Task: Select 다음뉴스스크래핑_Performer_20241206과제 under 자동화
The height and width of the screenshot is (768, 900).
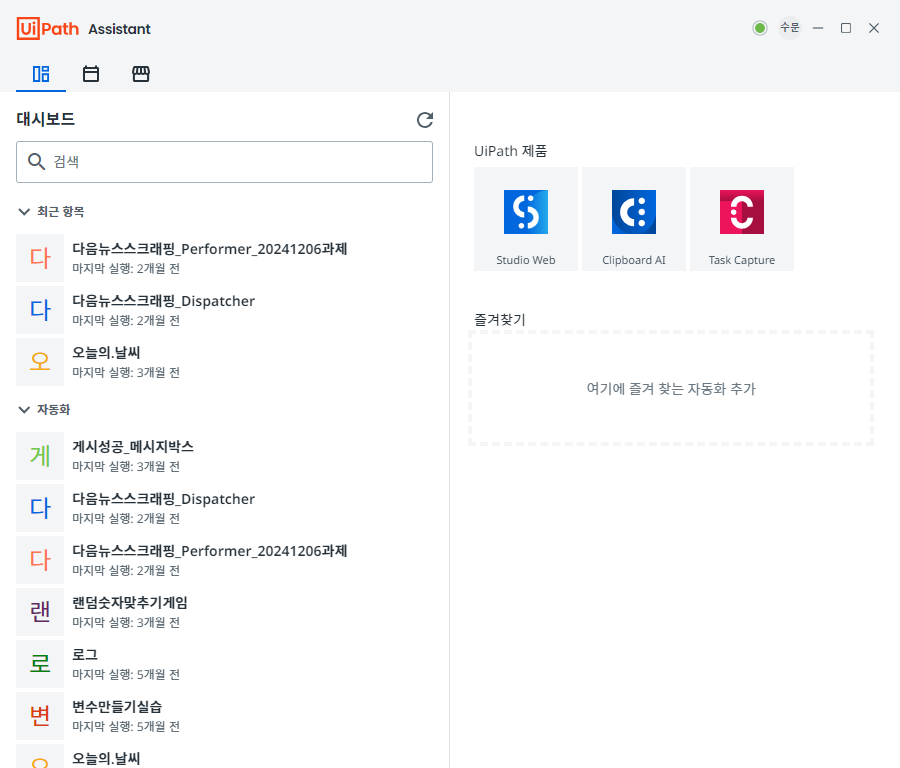Action: coord(210,551)
